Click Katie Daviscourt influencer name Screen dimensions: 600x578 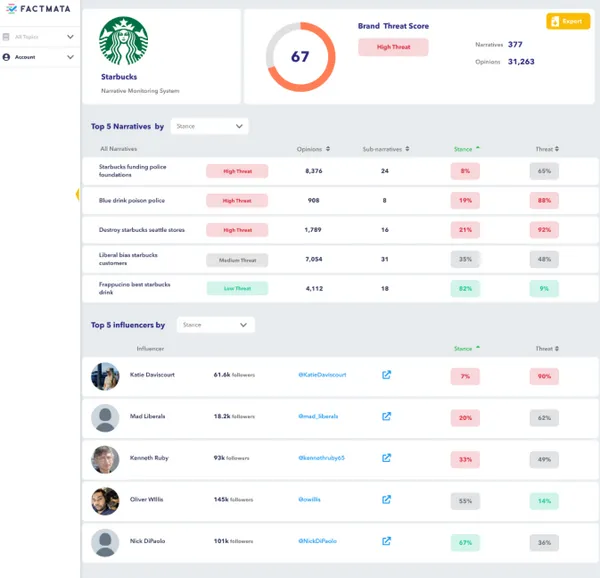pos(152,375)
